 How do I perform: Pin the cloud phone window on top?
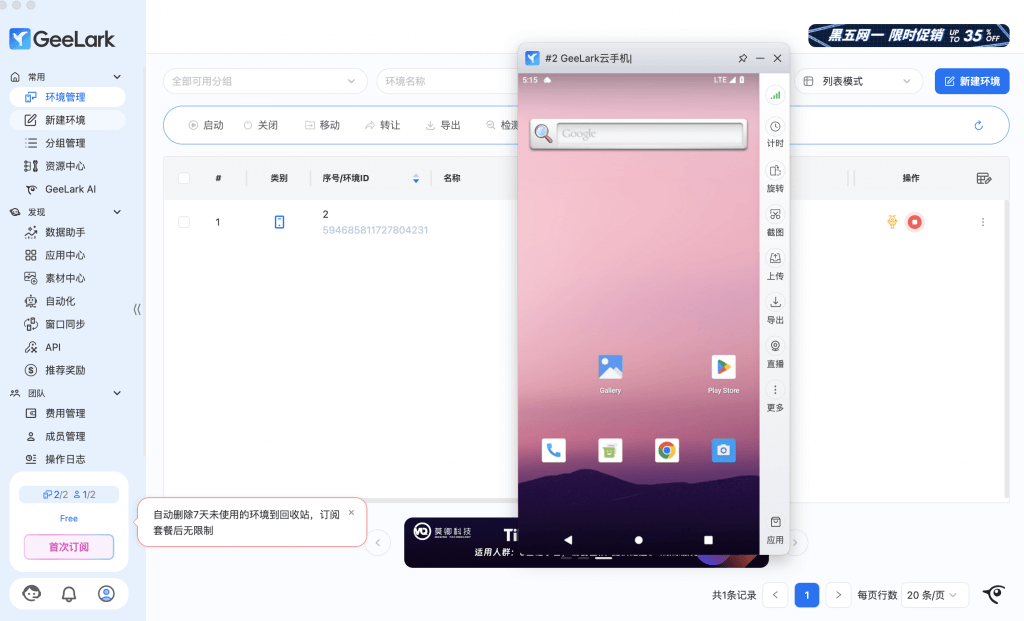[x=742, y=58]
